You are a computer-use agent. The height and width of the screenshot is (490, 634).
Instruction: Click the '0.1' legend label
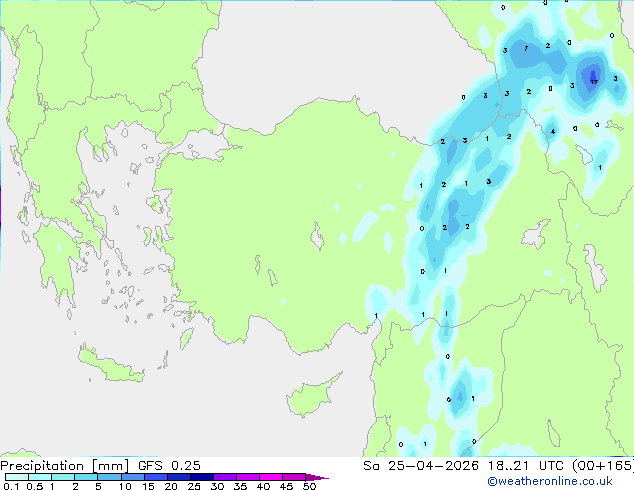tap(11, 486)
